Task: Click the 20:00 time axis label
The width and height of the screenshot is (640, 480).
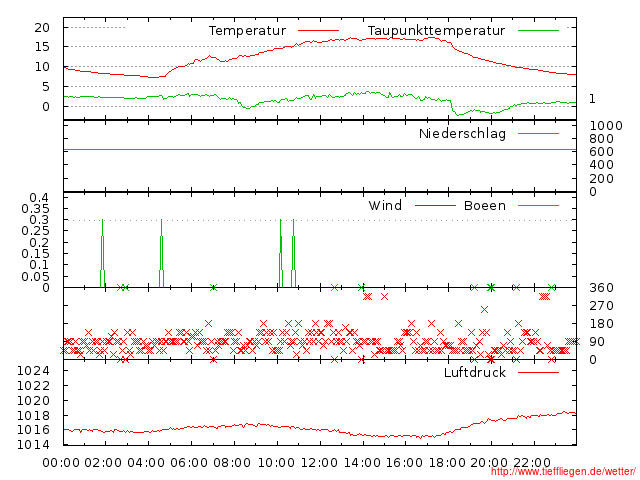Action: pyautogui.click(x=489, y=463)
